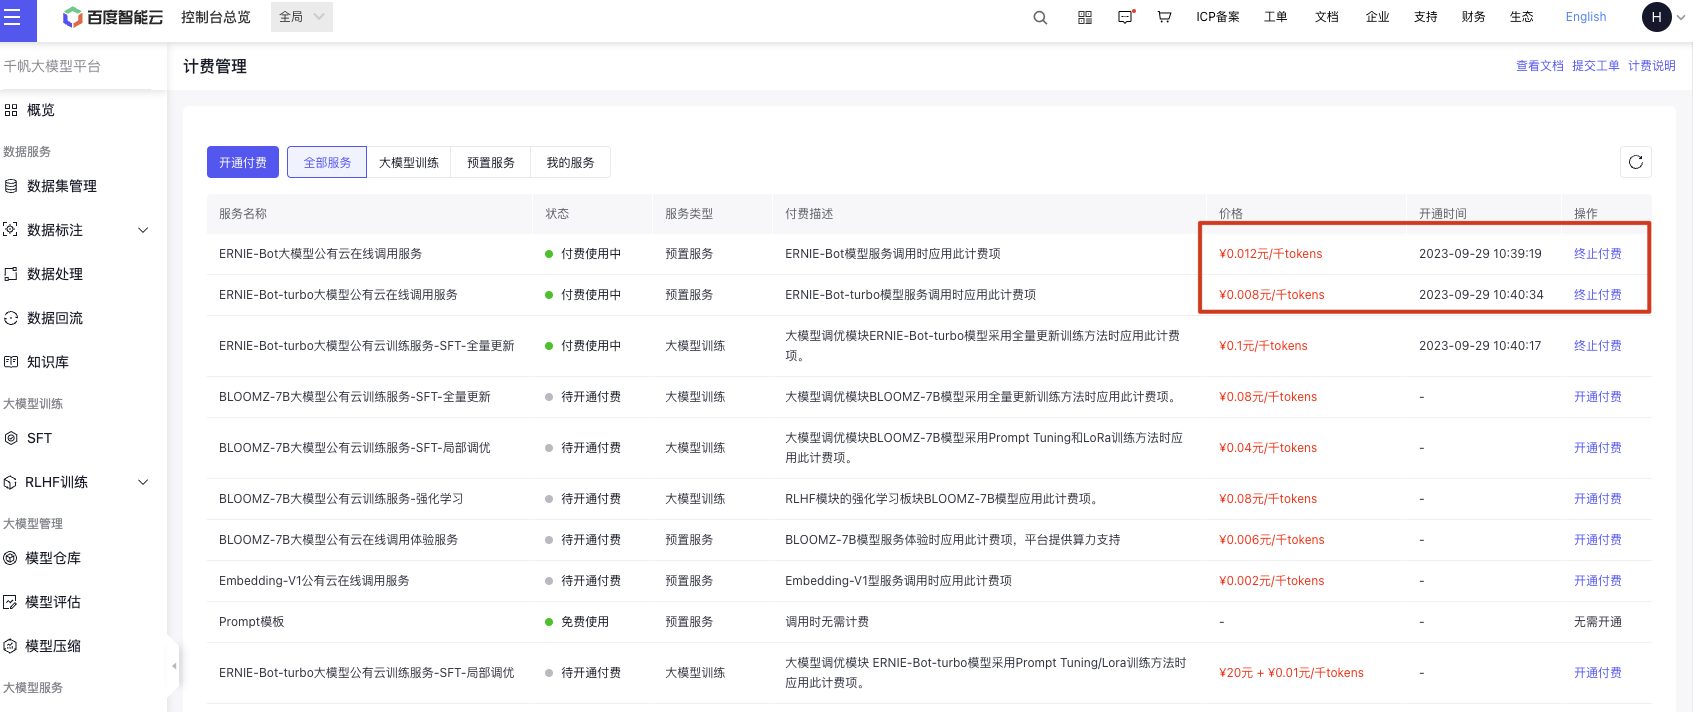This screenshot has height=712, width=1693.
Task: Open the 工单 header menu
Action: tap(1275, 17)
